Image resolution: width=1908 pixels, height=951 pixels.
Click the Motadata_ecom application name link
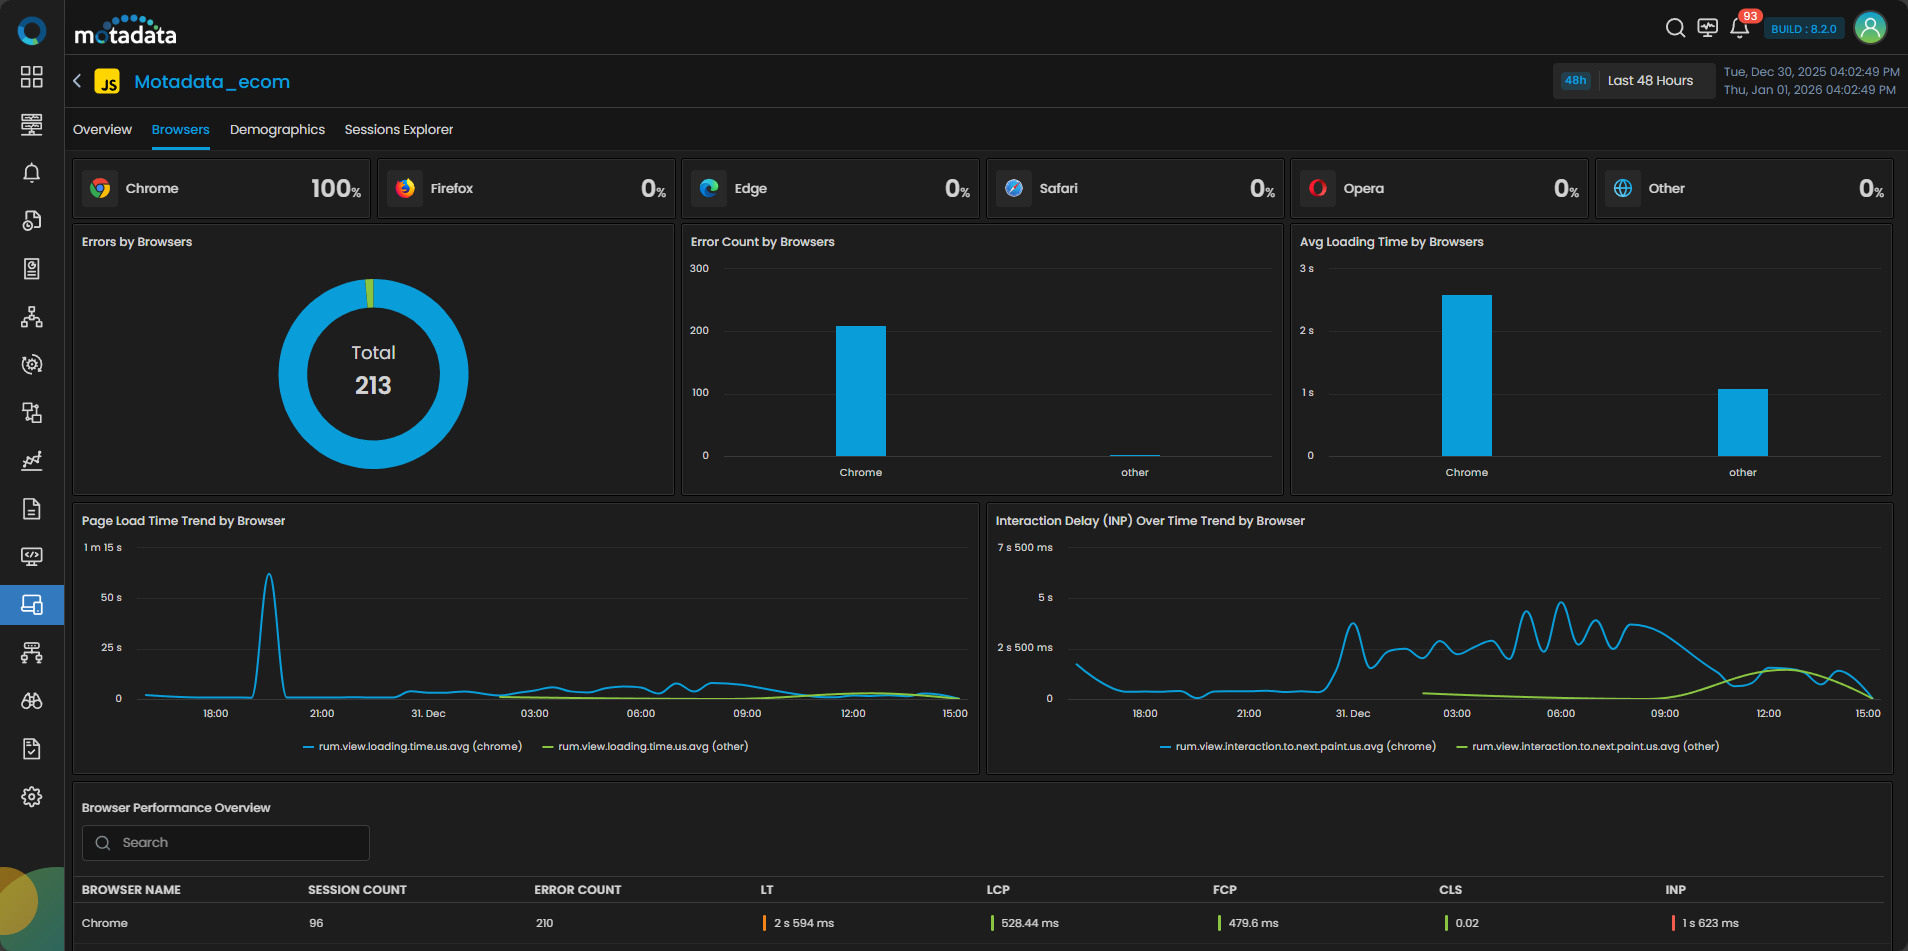point(212,82)
